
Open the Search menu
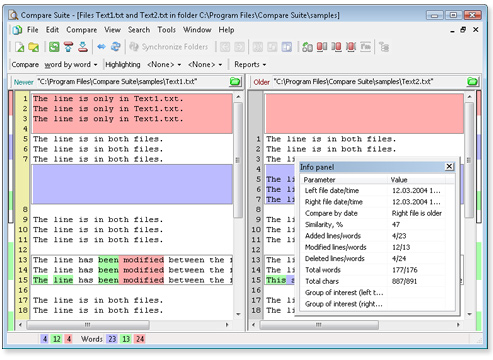pos(139,30)
